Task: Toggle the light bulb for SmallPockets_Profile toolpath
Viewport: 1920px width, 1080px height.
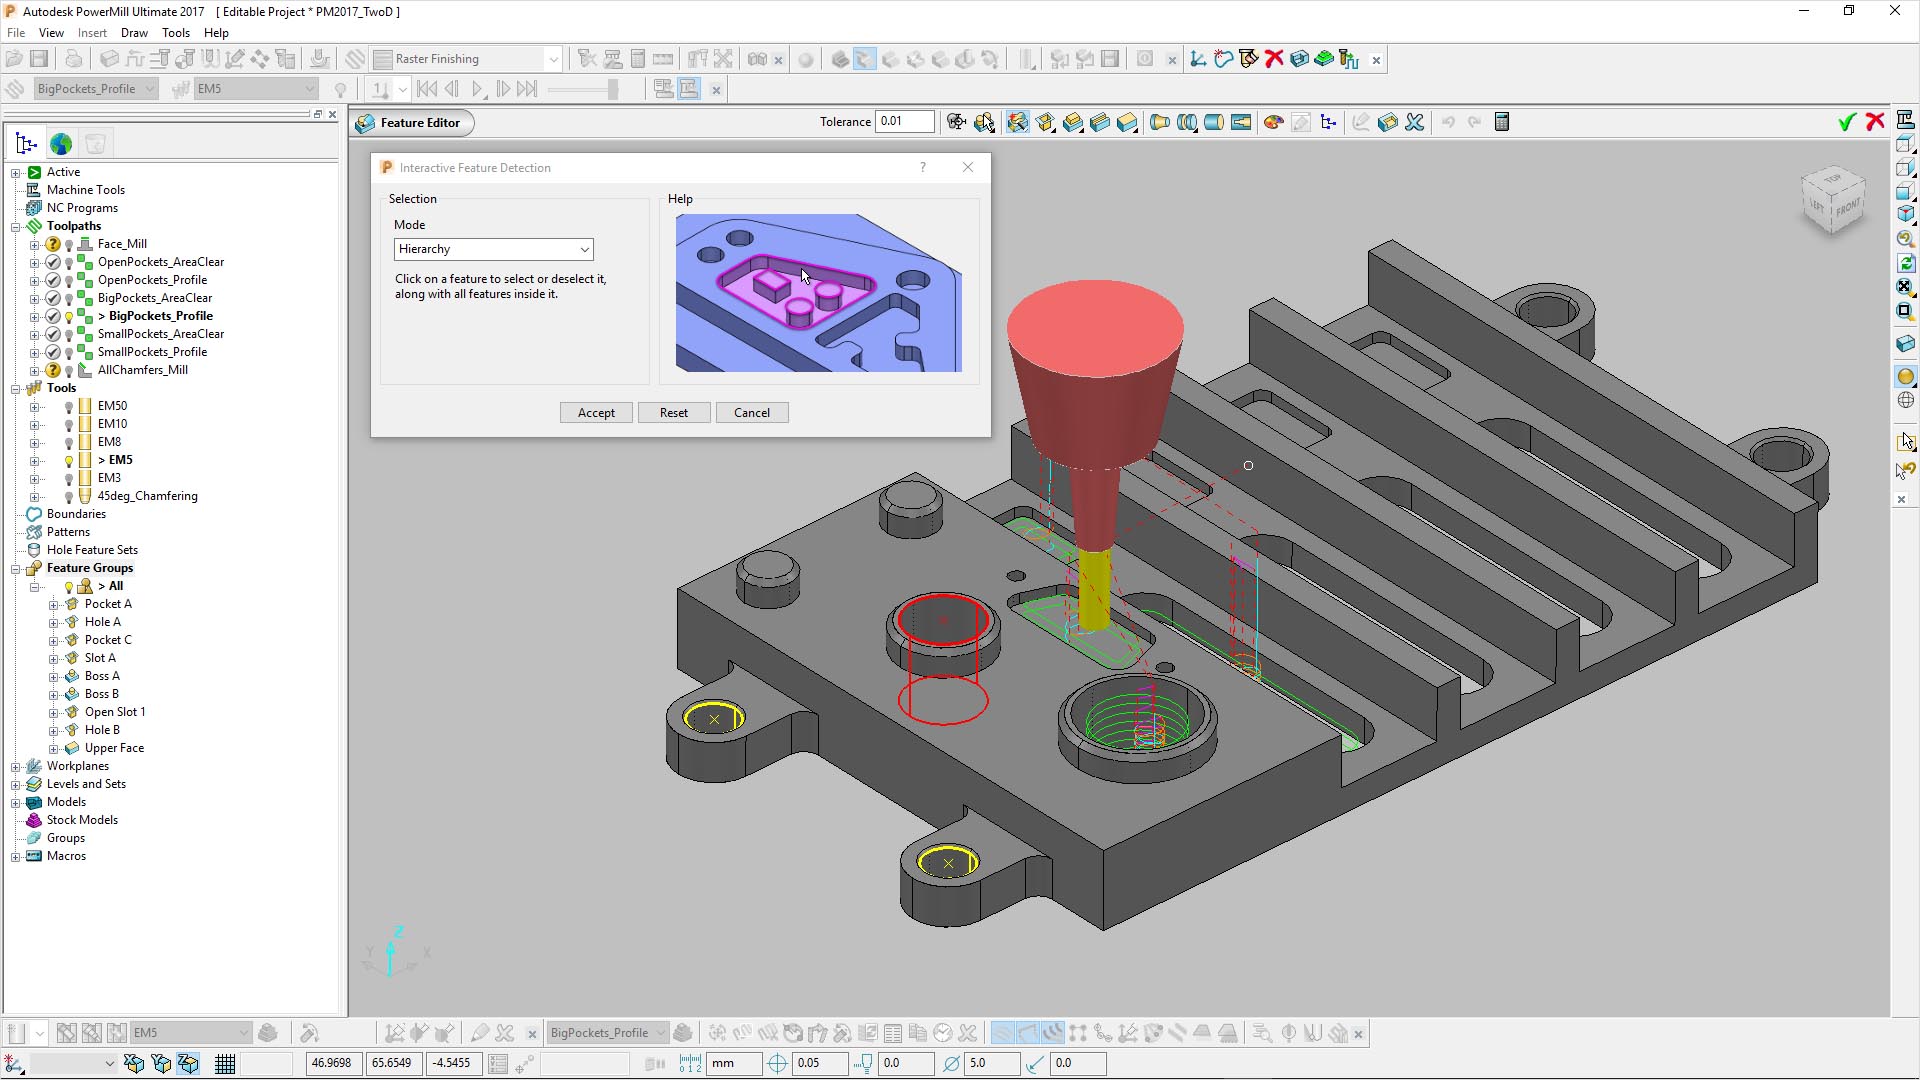Action: [x=69, y=353]
